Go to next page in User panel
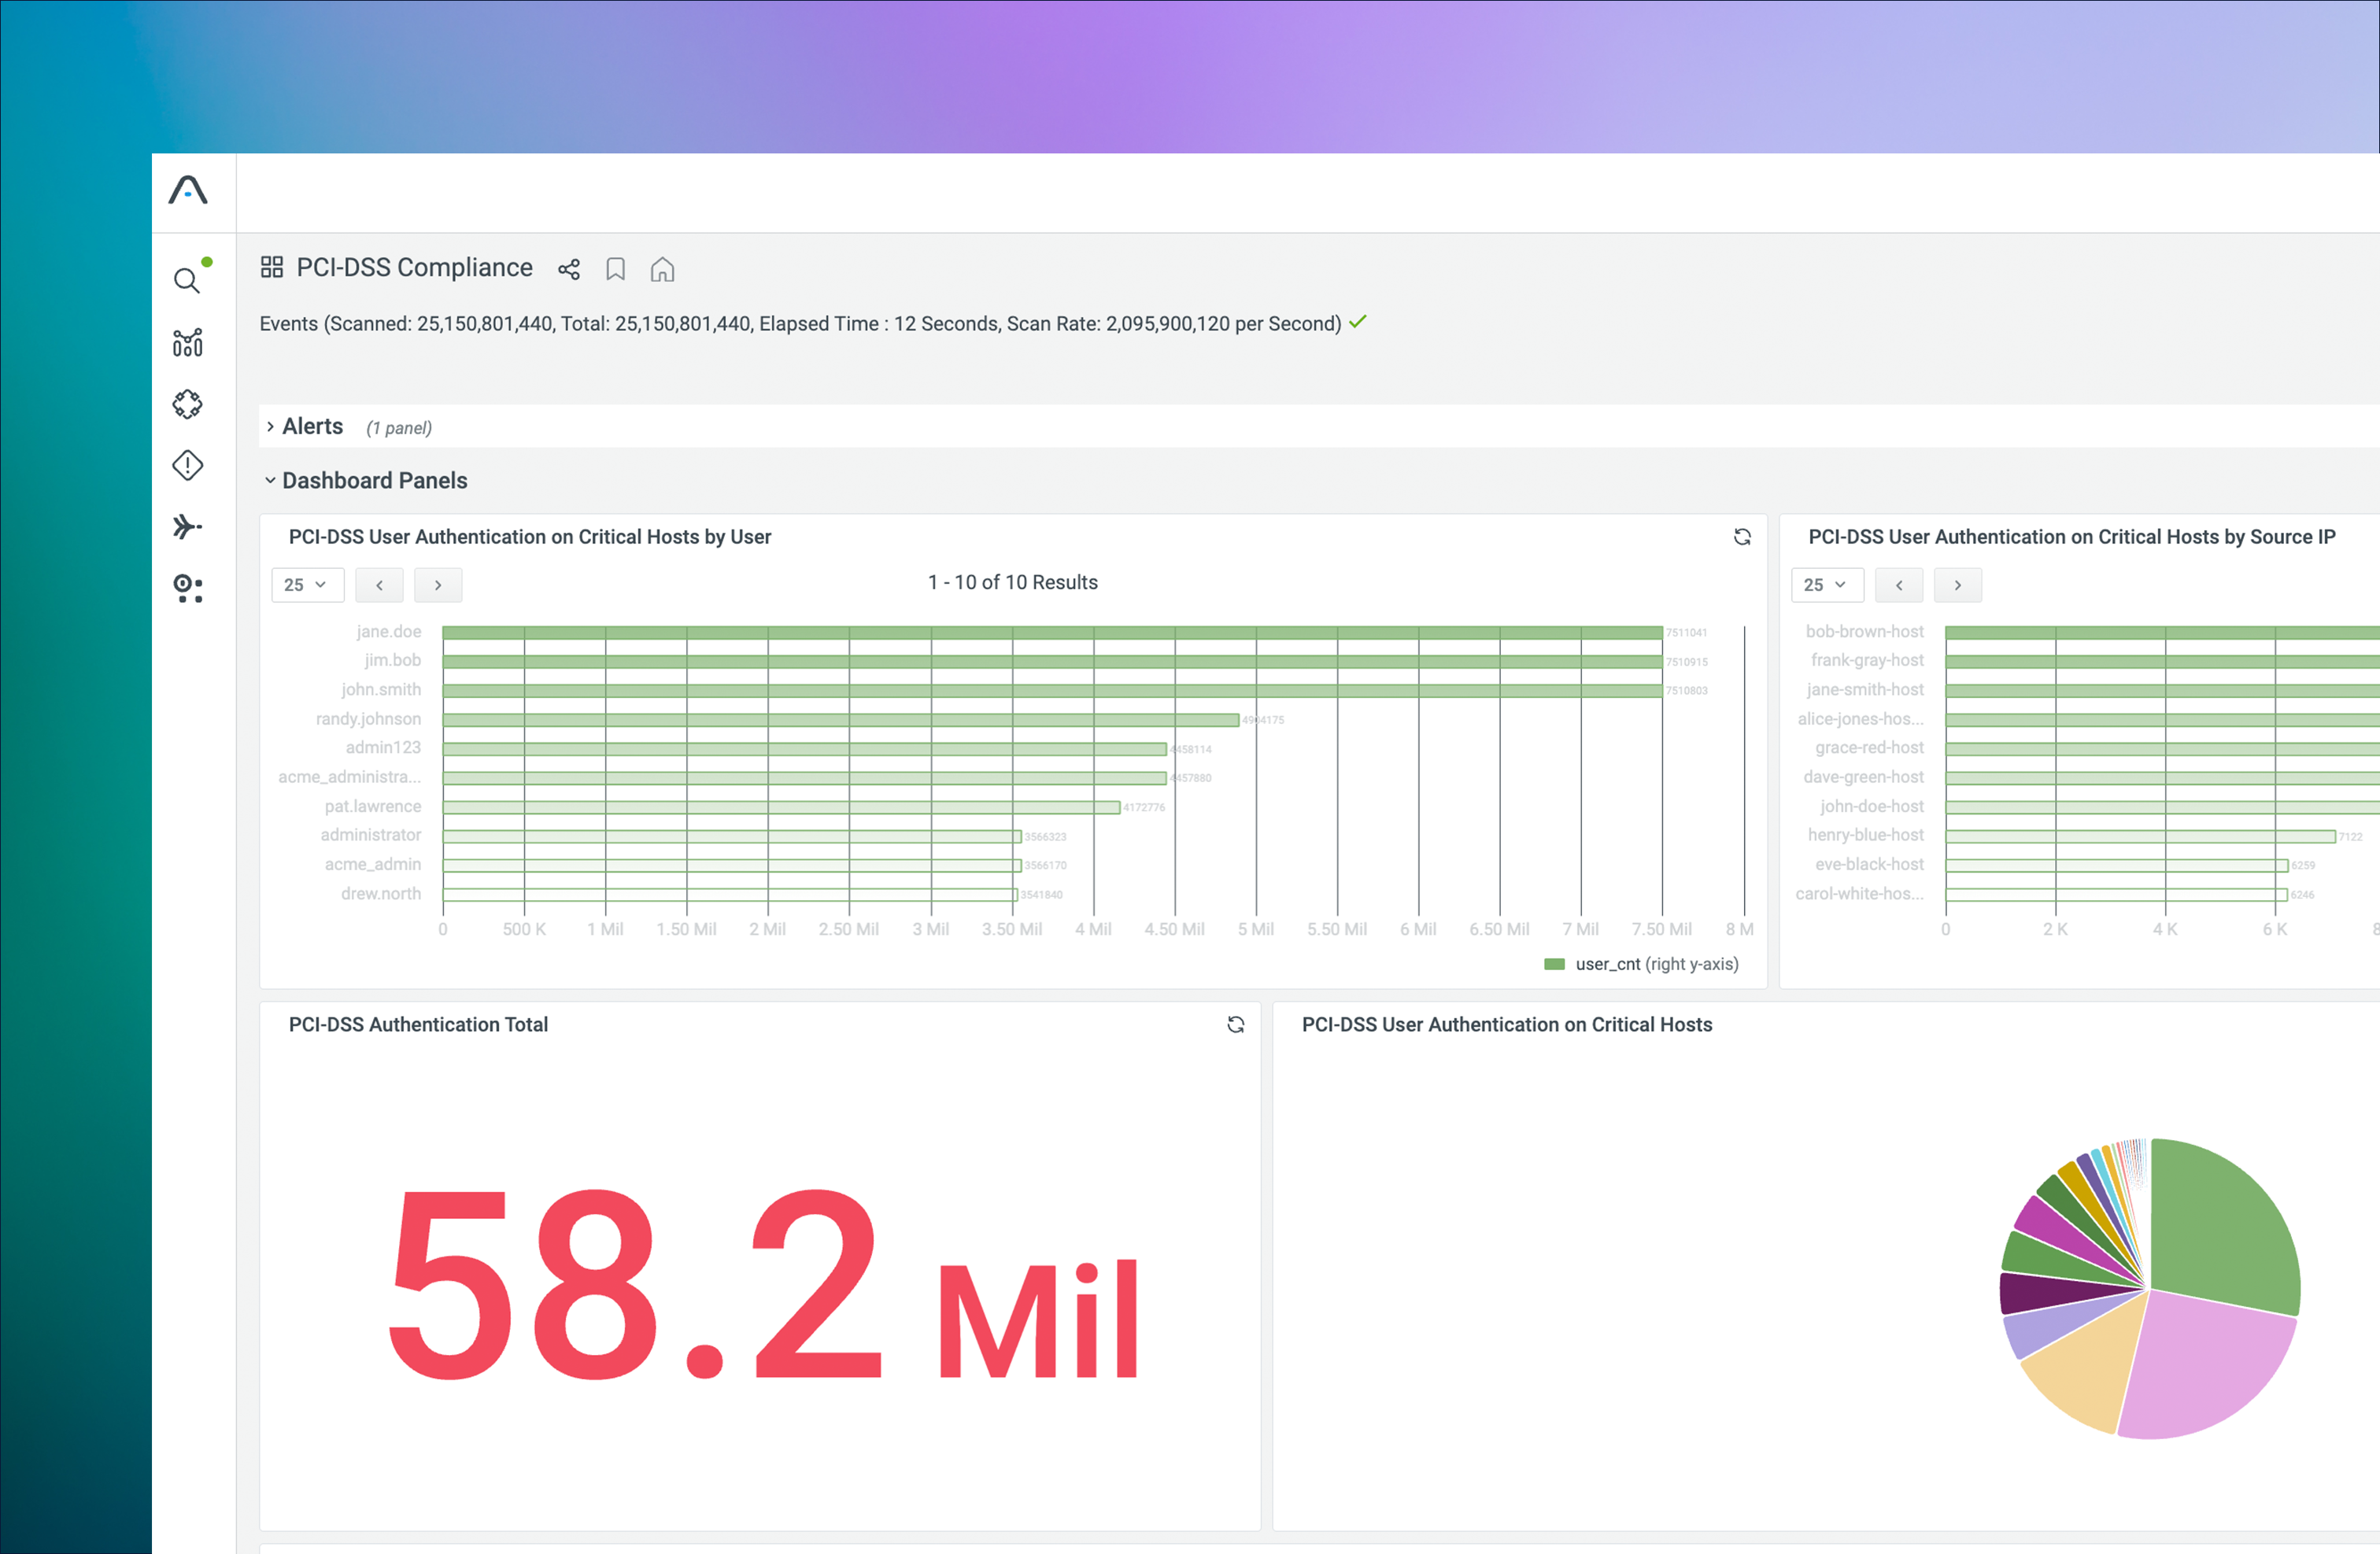 pos(438,585)
